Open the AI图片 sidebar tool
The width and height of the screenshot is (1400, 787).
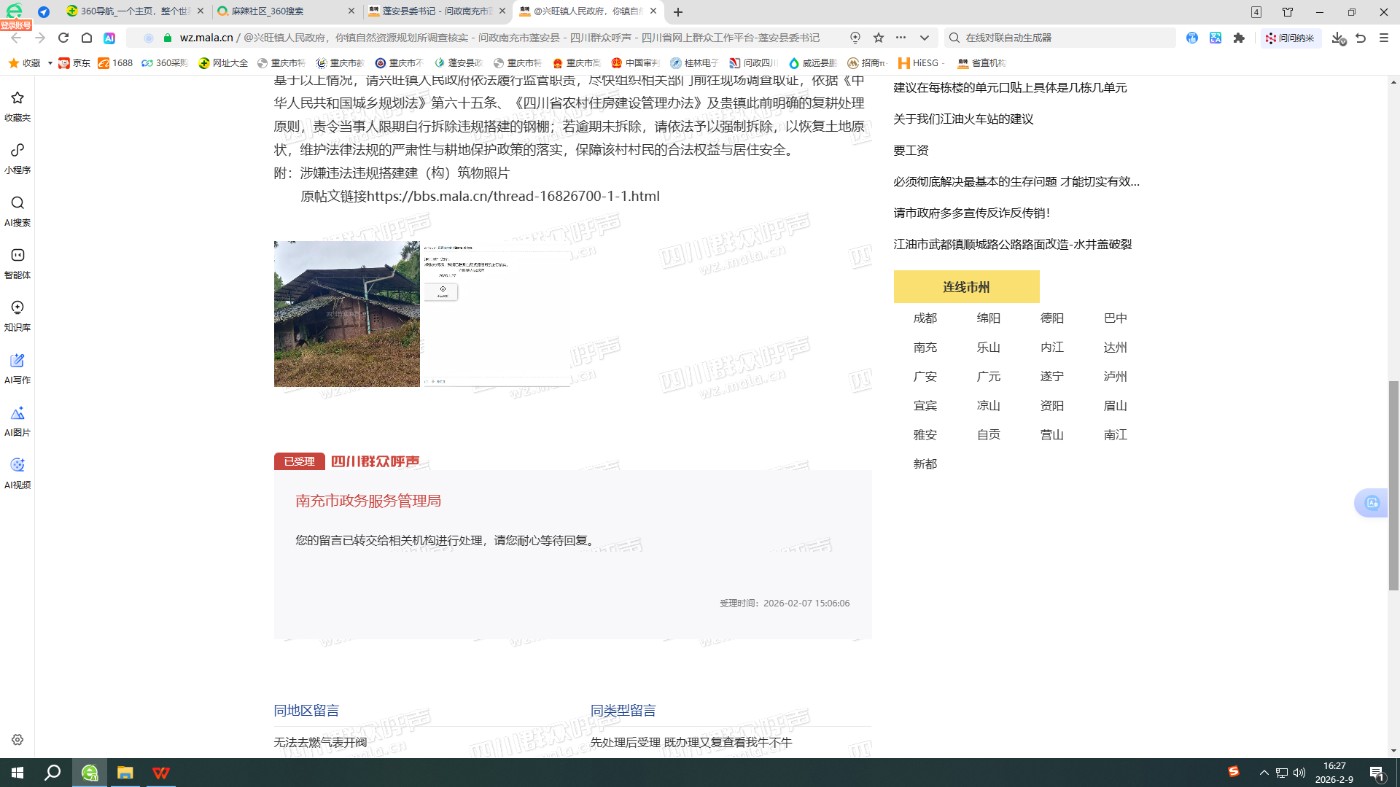pos(17,419)
